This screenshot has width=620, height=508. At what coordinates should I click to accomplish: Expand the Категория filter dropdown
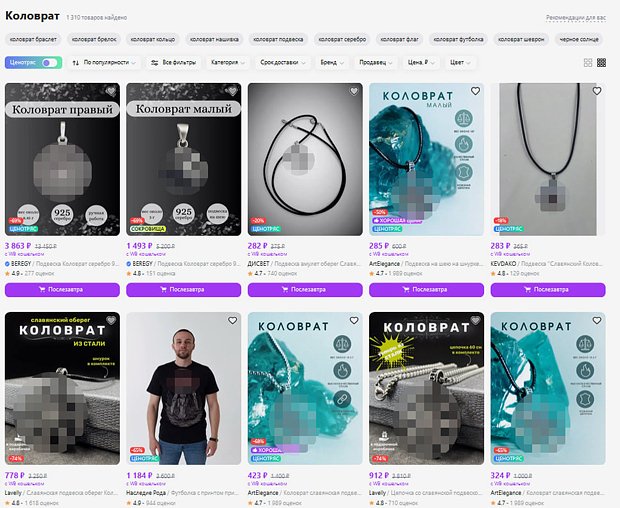pyautogui.click(x=228, y=62)
